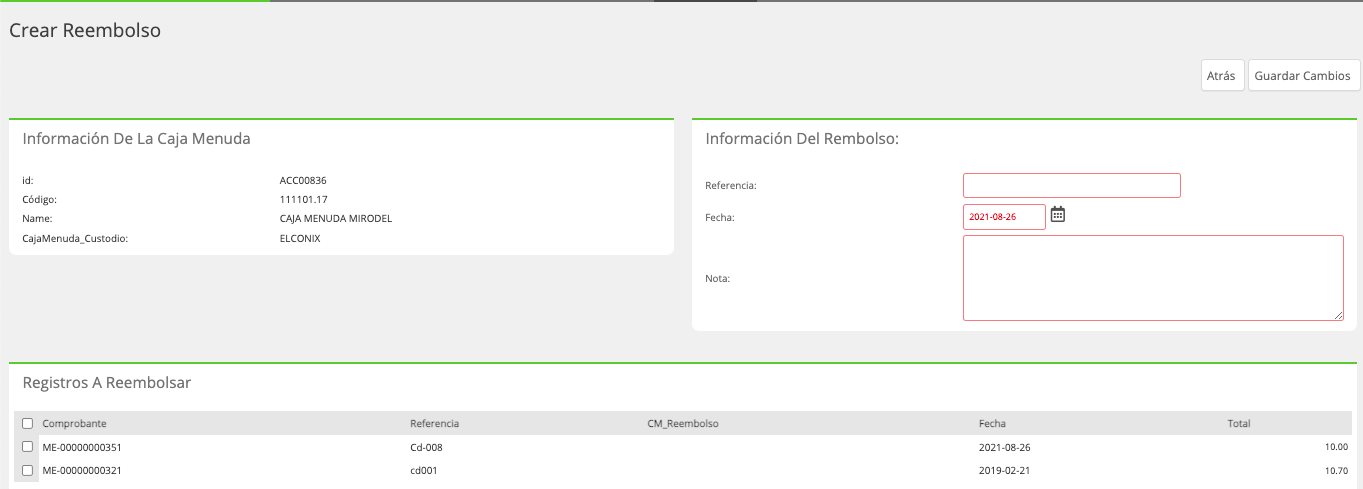Screen dimensions: 1363x489
Task: Click the Referencia column header in table
Action: pyautogui.click(x=434, y=424)
